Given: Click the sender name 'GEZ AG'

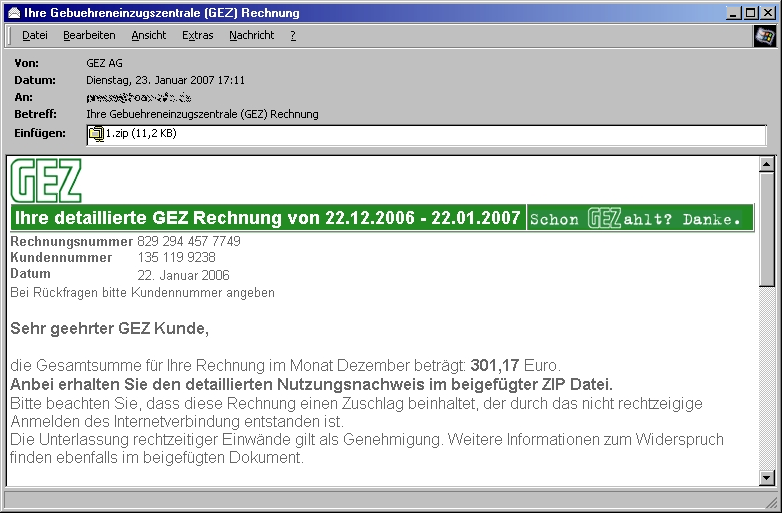Looking at the screenshot, I should [x=104, y=63].
